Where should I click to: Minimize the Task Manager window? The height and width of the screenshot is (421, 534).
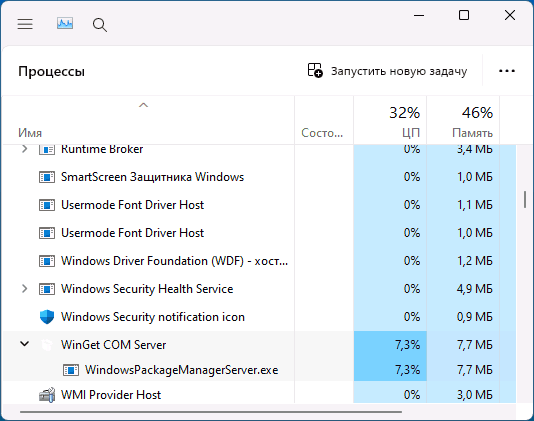pyautogui.click(x=419, y=15)
